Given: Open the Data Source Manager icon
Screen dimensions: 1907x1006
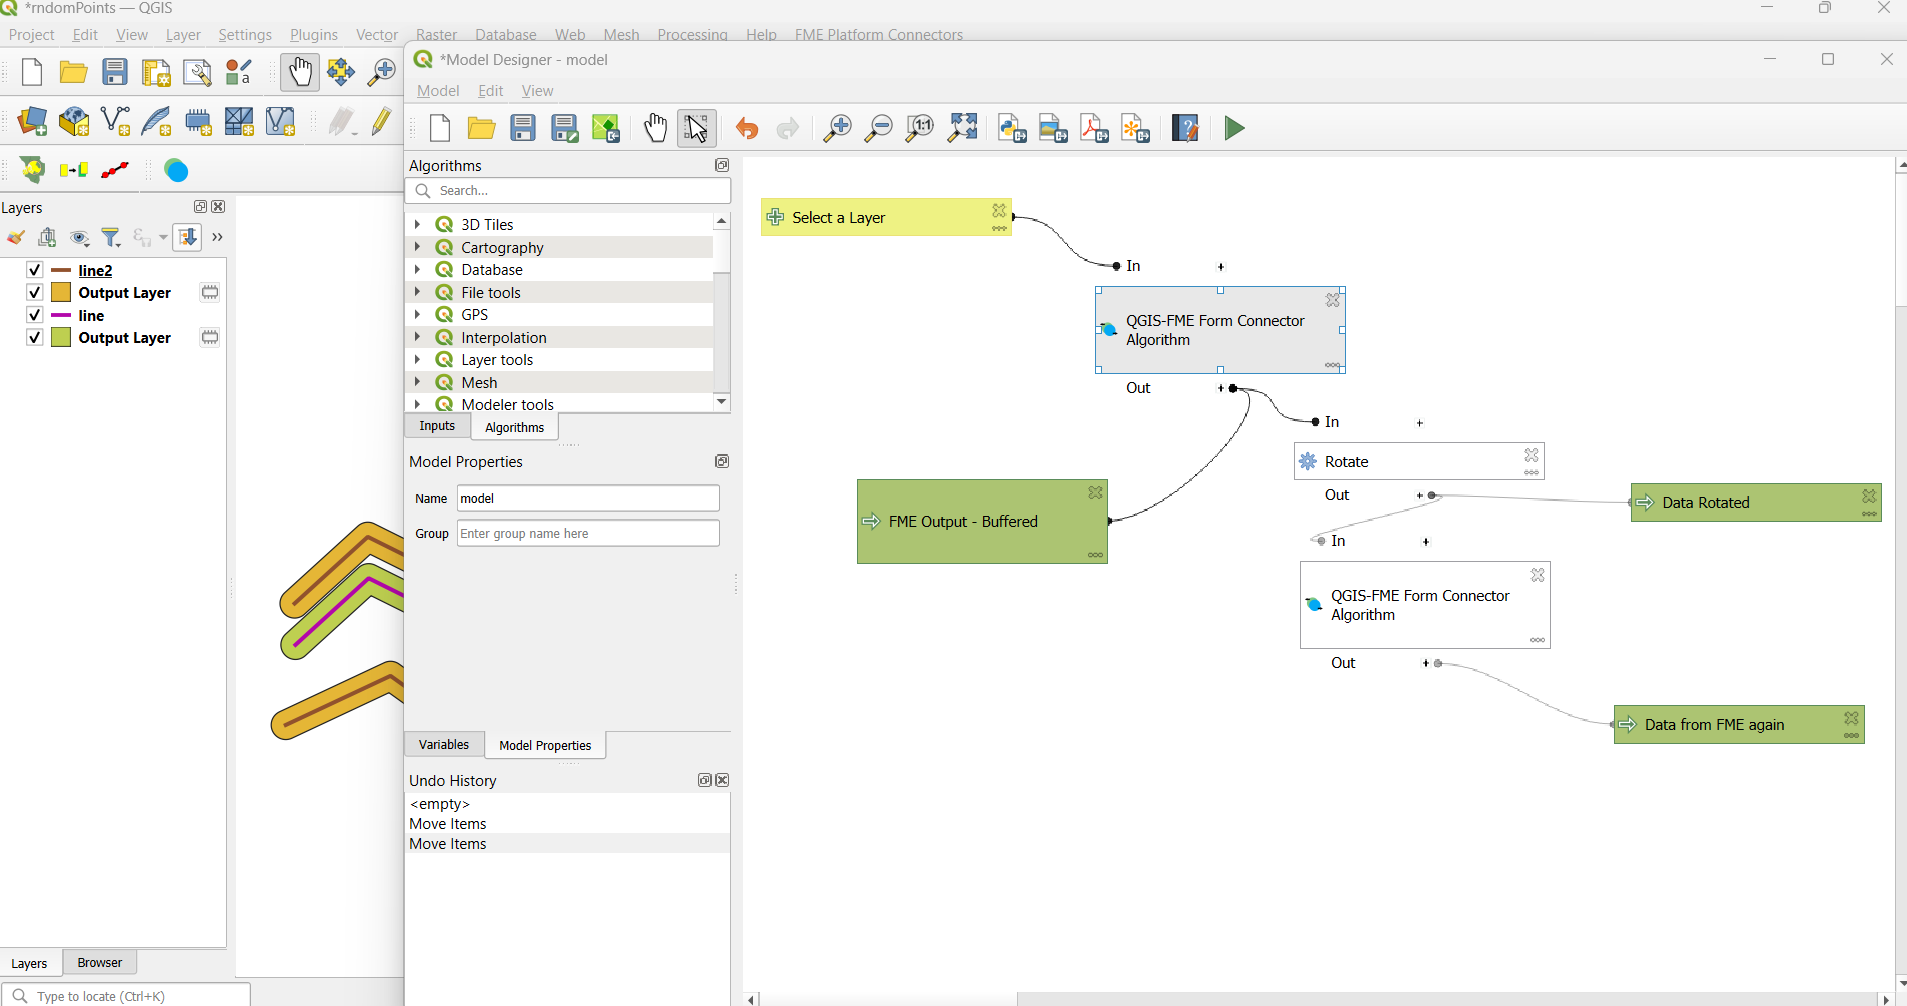Looking at the screenshot, I should [x=32, y=122].
